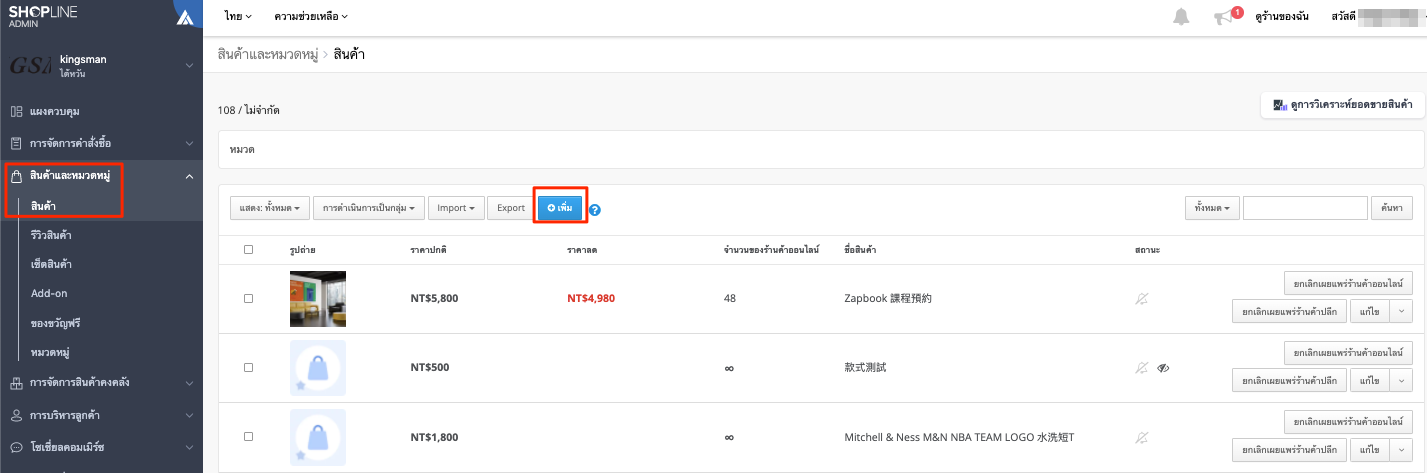Click แก้ไข edit button for Zapbook row
The width and height of the screenshot is (1427, 473).
(1368, 311)
